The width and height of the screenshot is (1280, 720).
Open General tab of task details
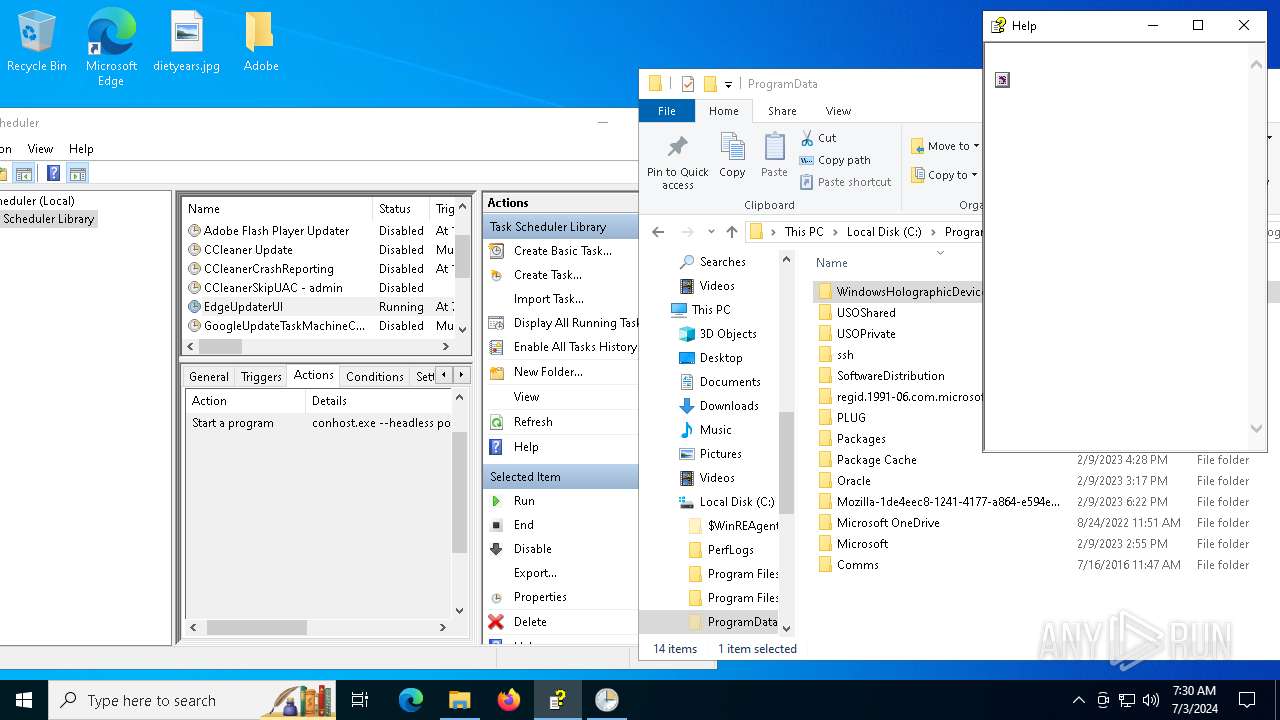209,377
